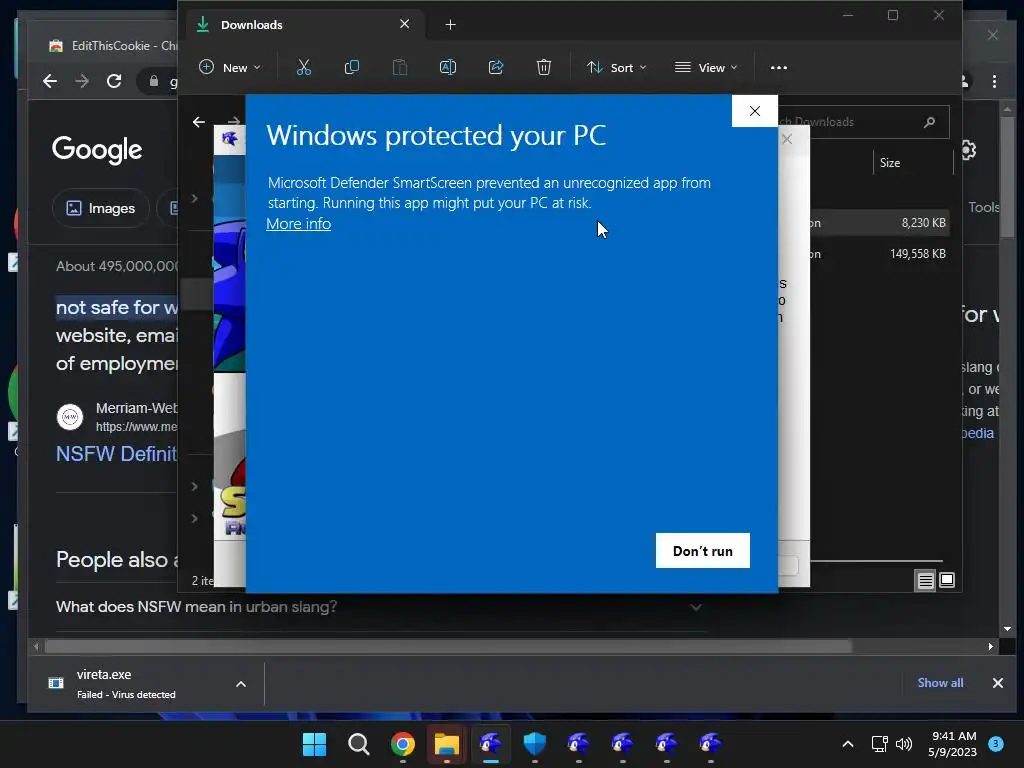This screenshot has width=1024, height=768.
Task: Reload the Chrome page
Action: pos(114,81)
